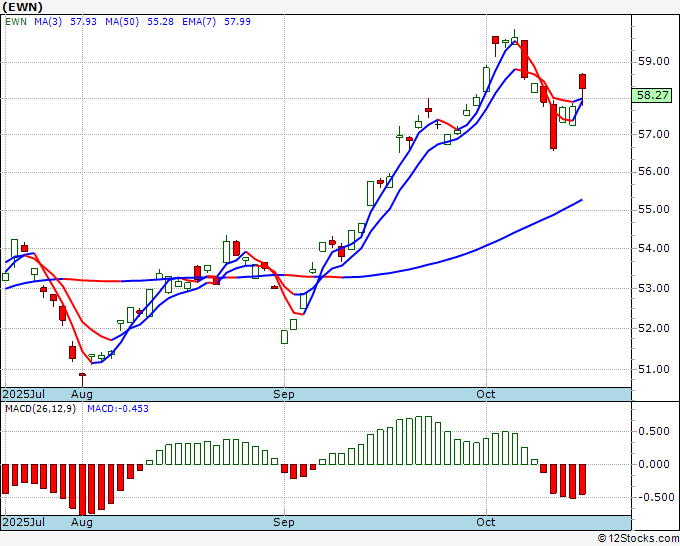This screenshot has width=680, height=546.
Task: Click the 0.500 MACD axis label
Action: point(654,431)
